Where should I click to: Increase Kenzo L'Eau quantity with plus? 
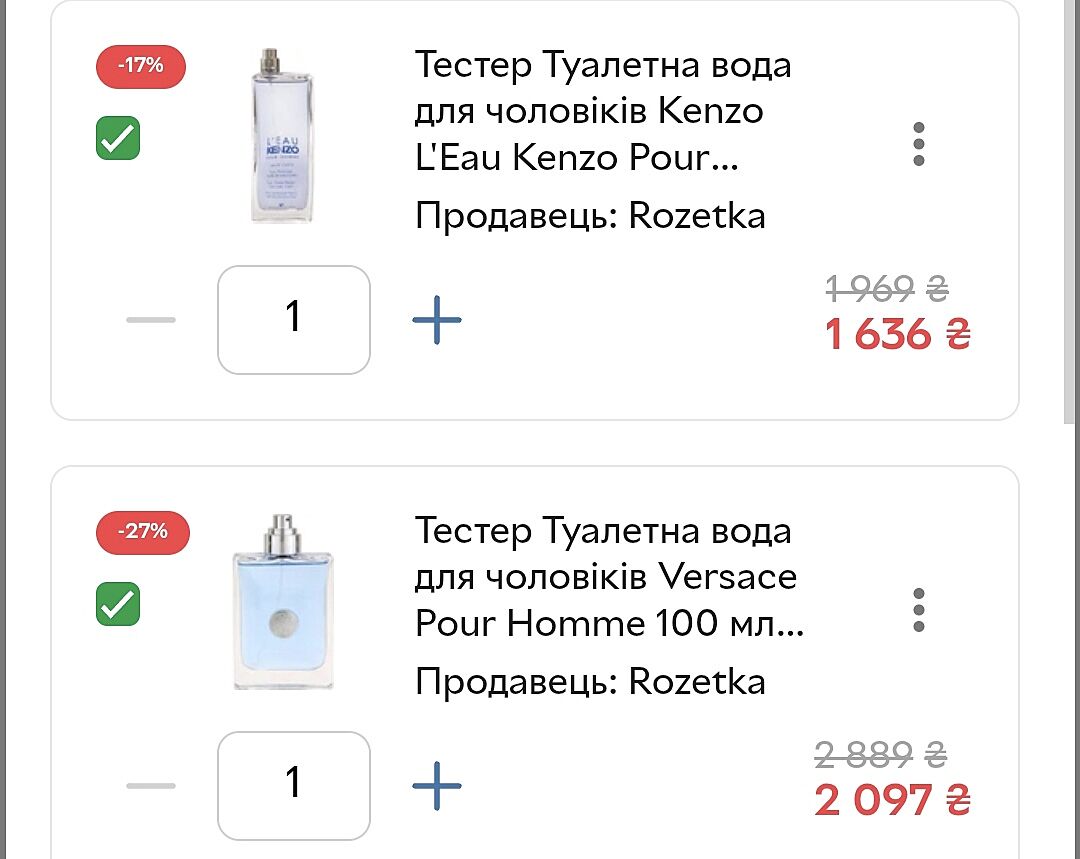pyautogui.click(x=437, y=320)
